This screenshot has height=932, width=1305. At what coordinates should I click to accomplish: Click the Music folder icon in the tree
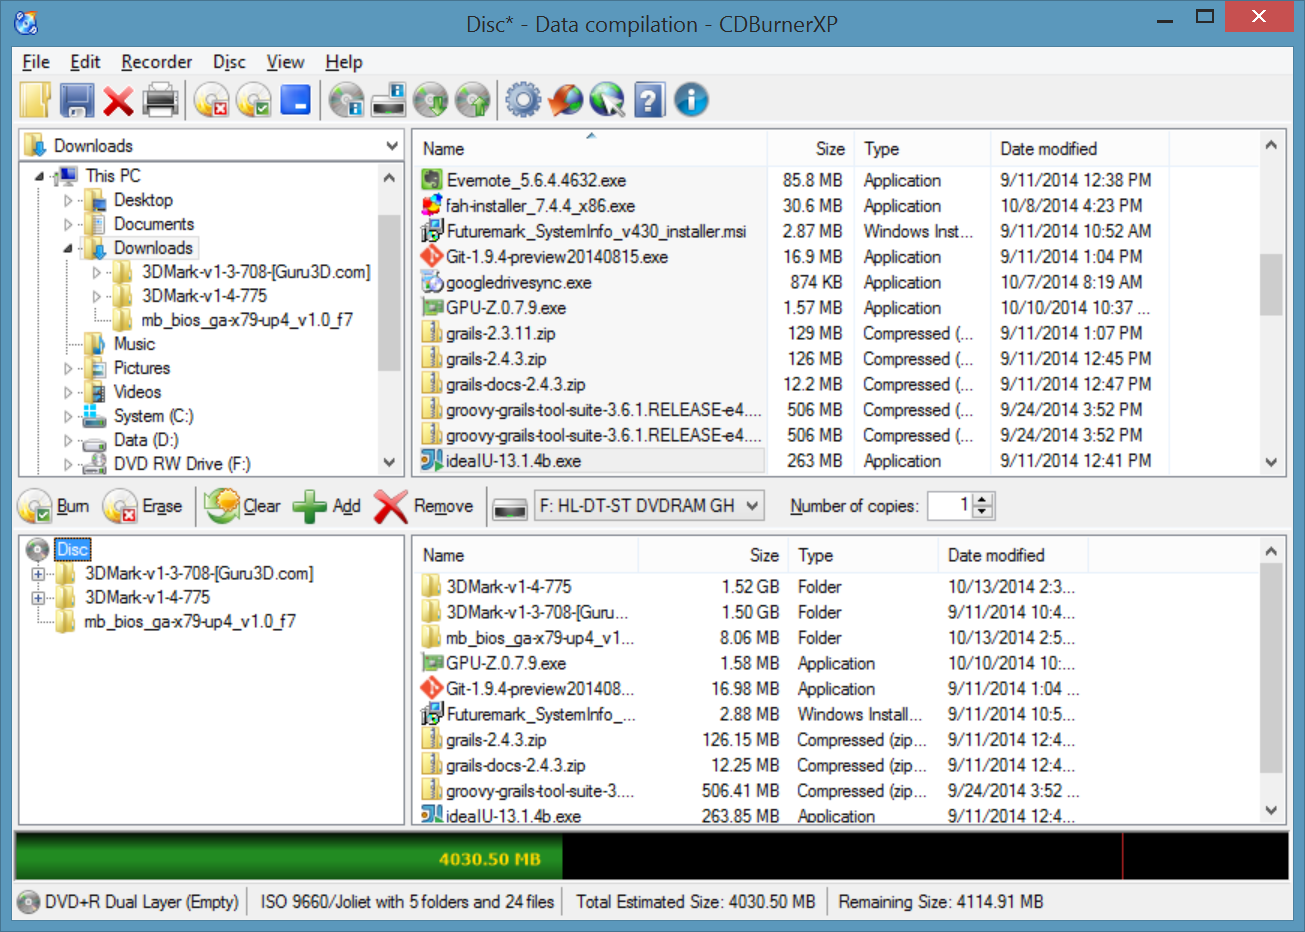tap(95, 344)
